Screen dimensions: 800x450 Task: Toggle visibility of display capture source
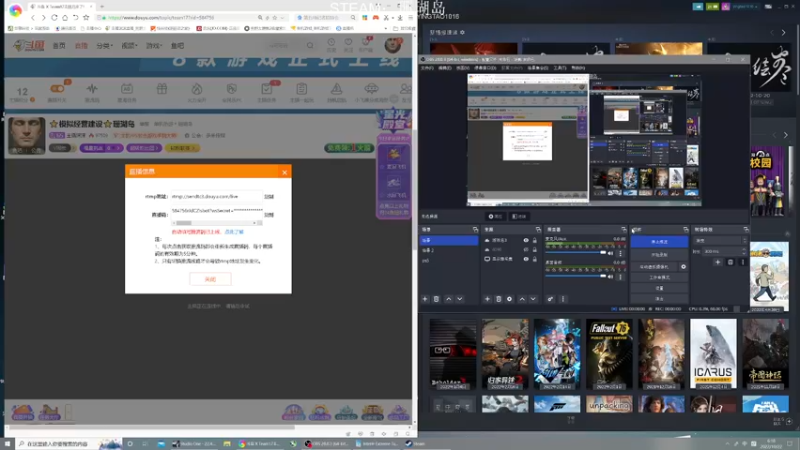526,259
